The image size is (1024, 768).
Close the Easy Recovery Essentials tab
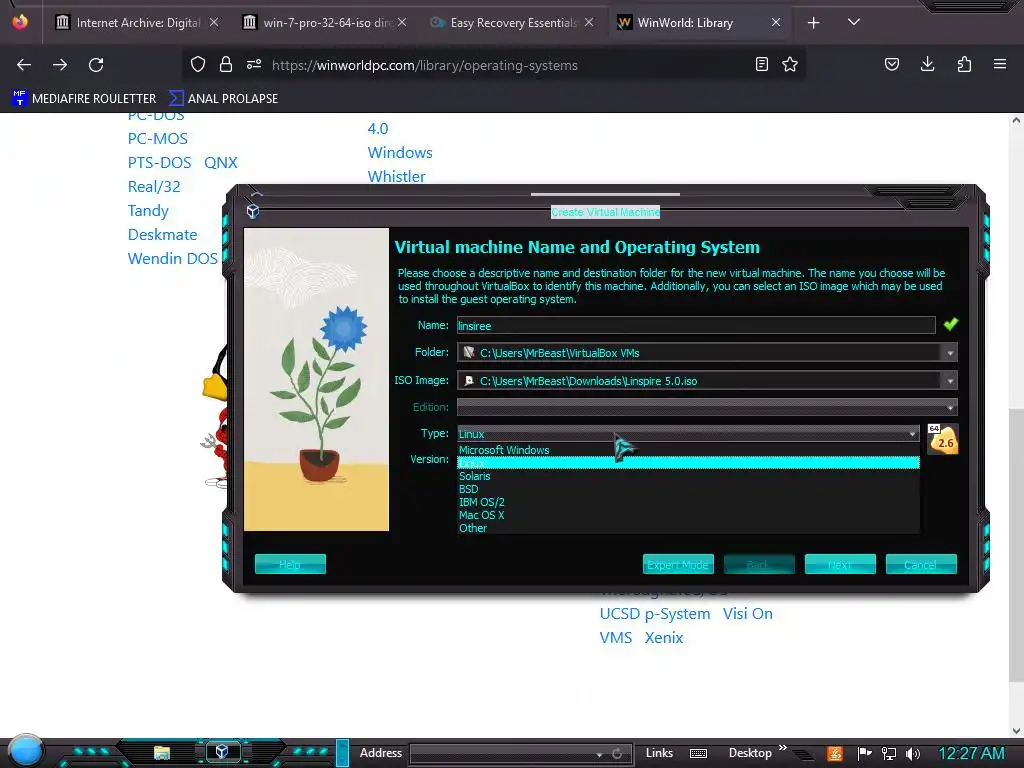click(589, 23)
